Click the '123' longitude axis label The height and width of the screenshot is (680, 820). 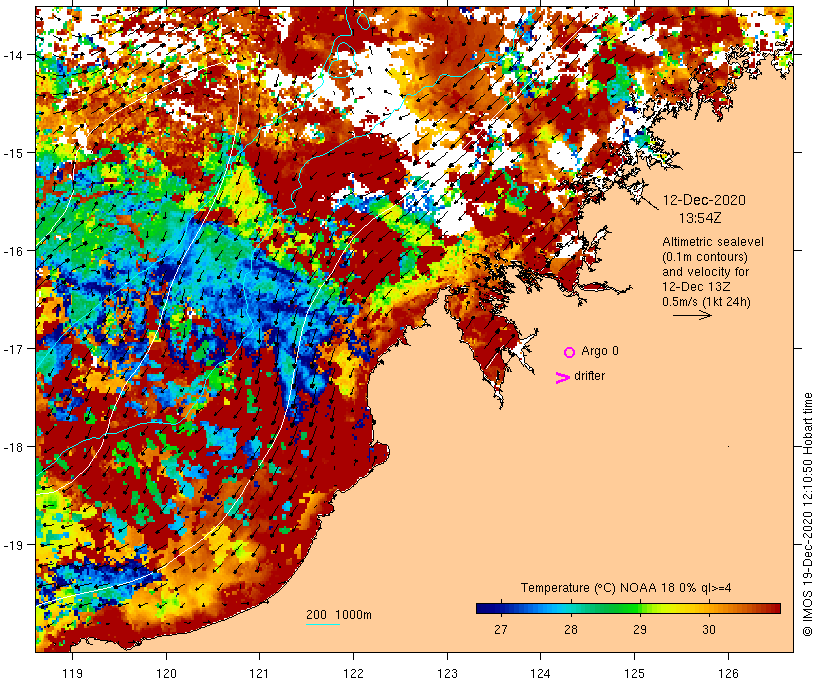[x=447, y=673]
